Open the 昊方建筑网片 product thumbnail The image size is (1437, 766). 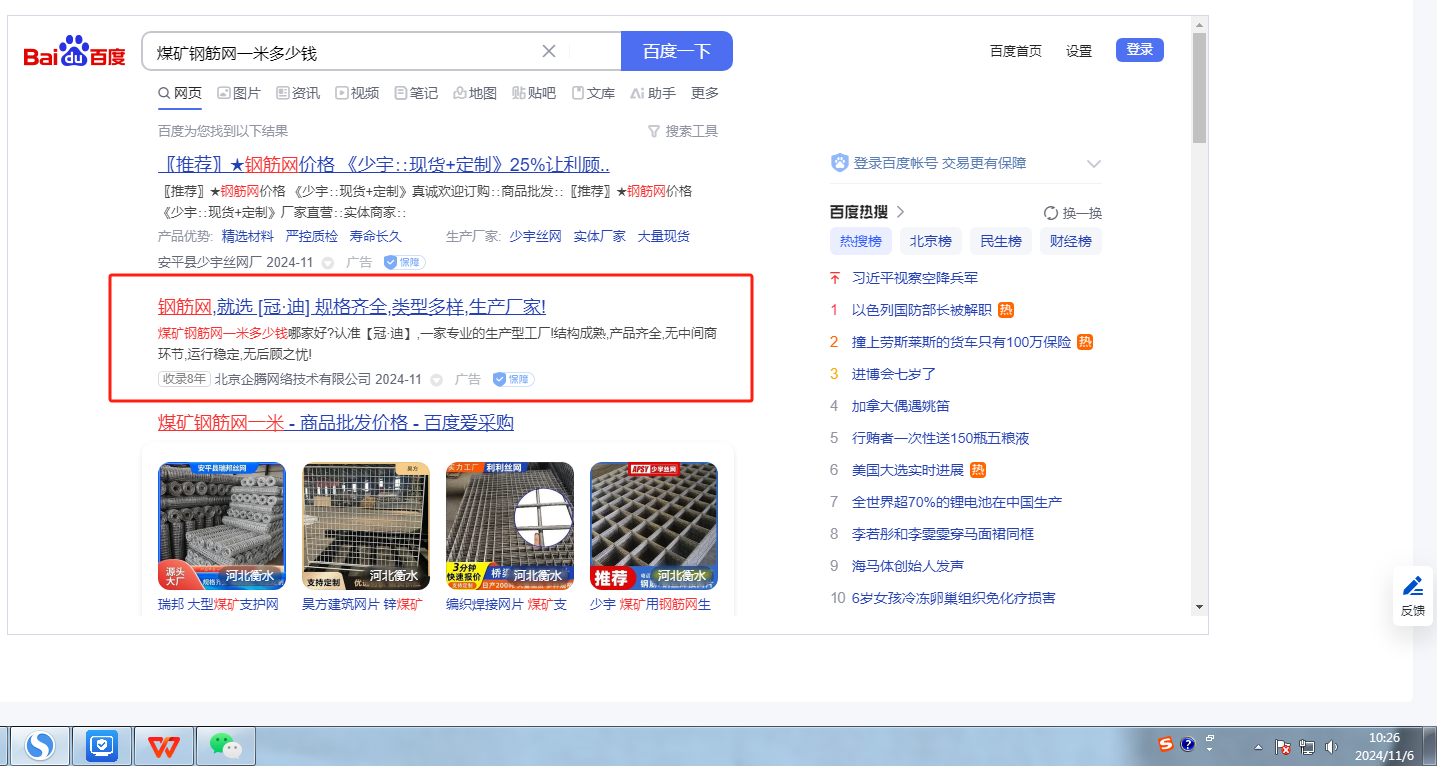click(x=366, y=526)
